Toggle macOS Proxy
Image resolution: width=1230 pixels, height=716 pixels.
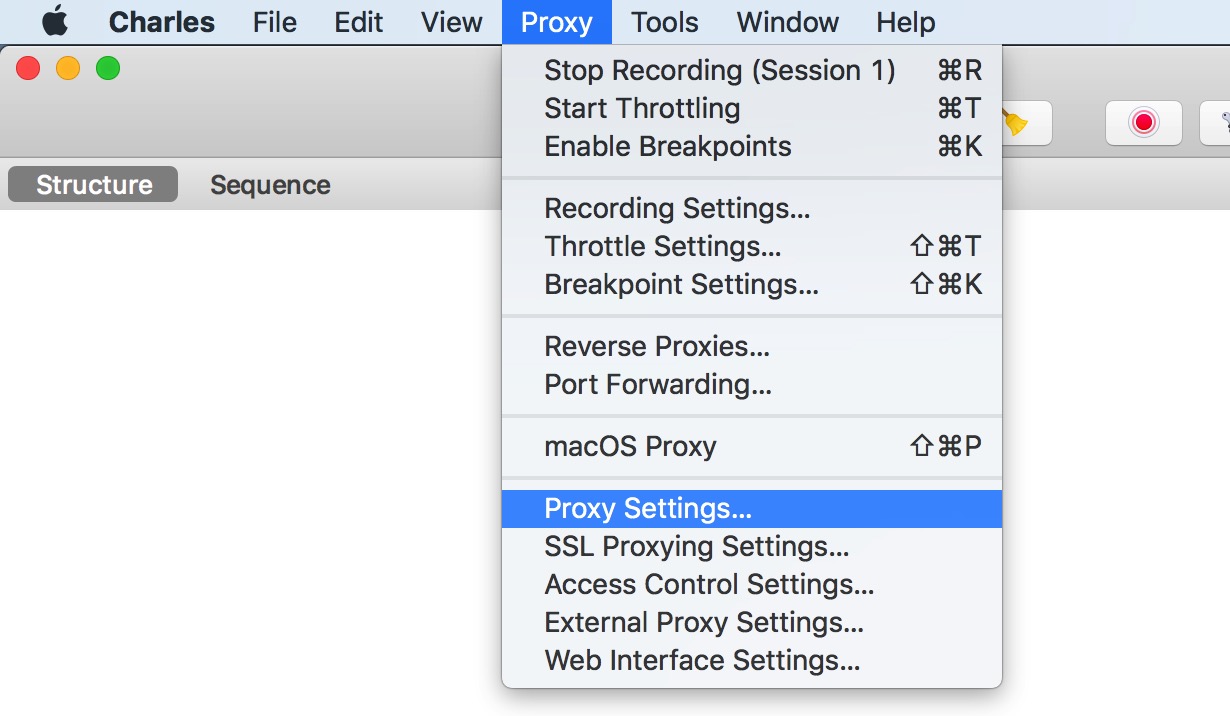(752, 447)
